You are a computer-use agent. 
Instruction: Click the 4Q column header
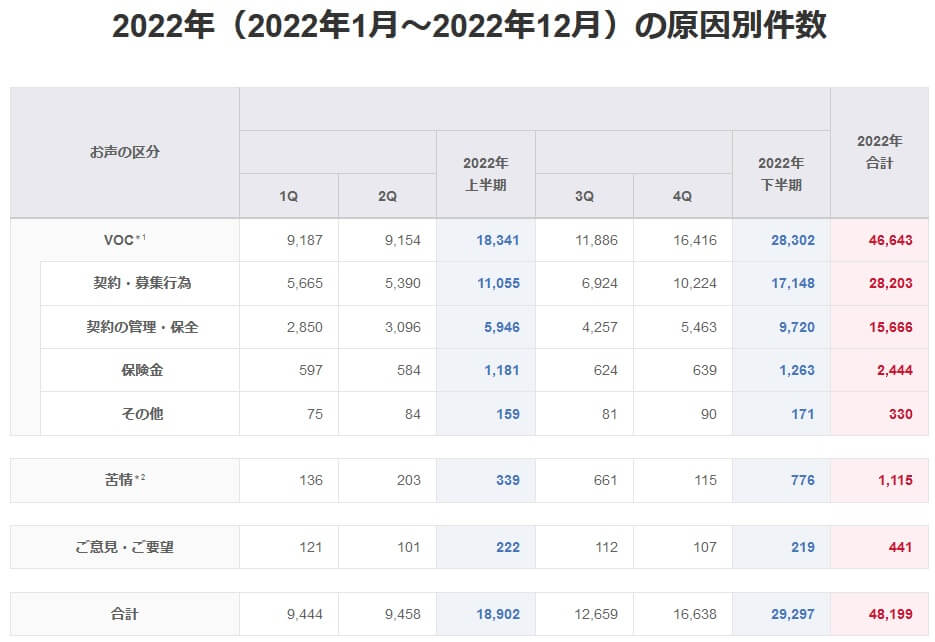(x=683, y=196)
